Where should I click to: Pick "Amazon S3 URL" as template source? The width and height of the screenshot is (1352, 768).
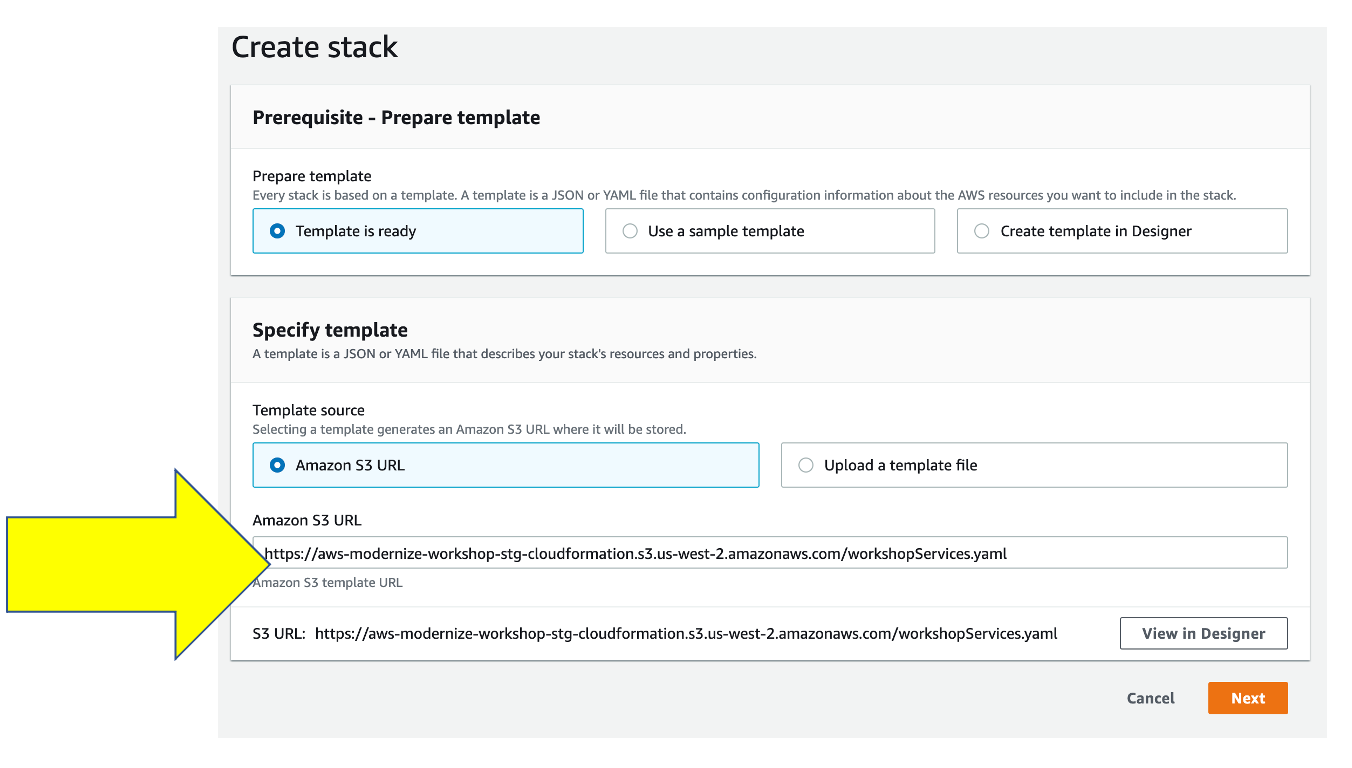pyautogui.click(x=278, y=465)
